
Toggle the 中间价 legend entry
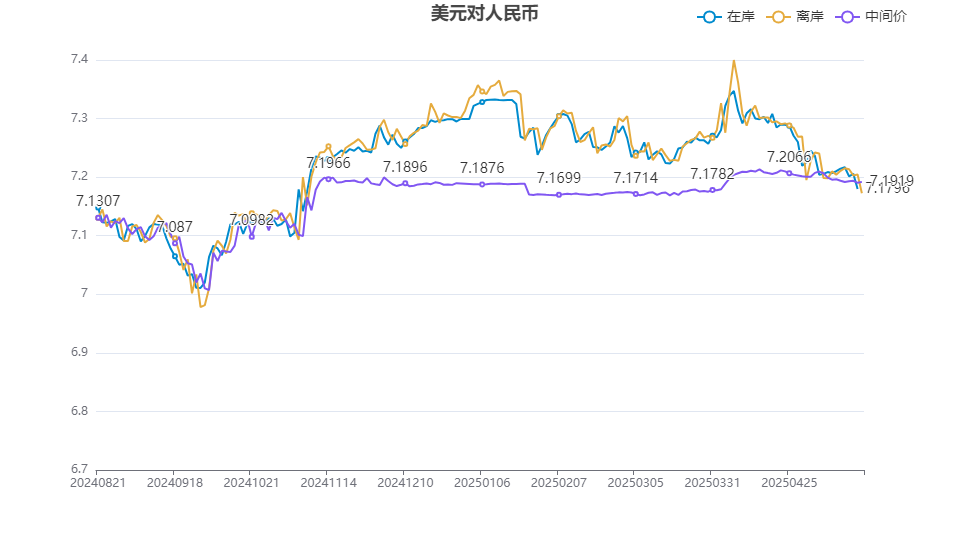(x=872, y=17)
